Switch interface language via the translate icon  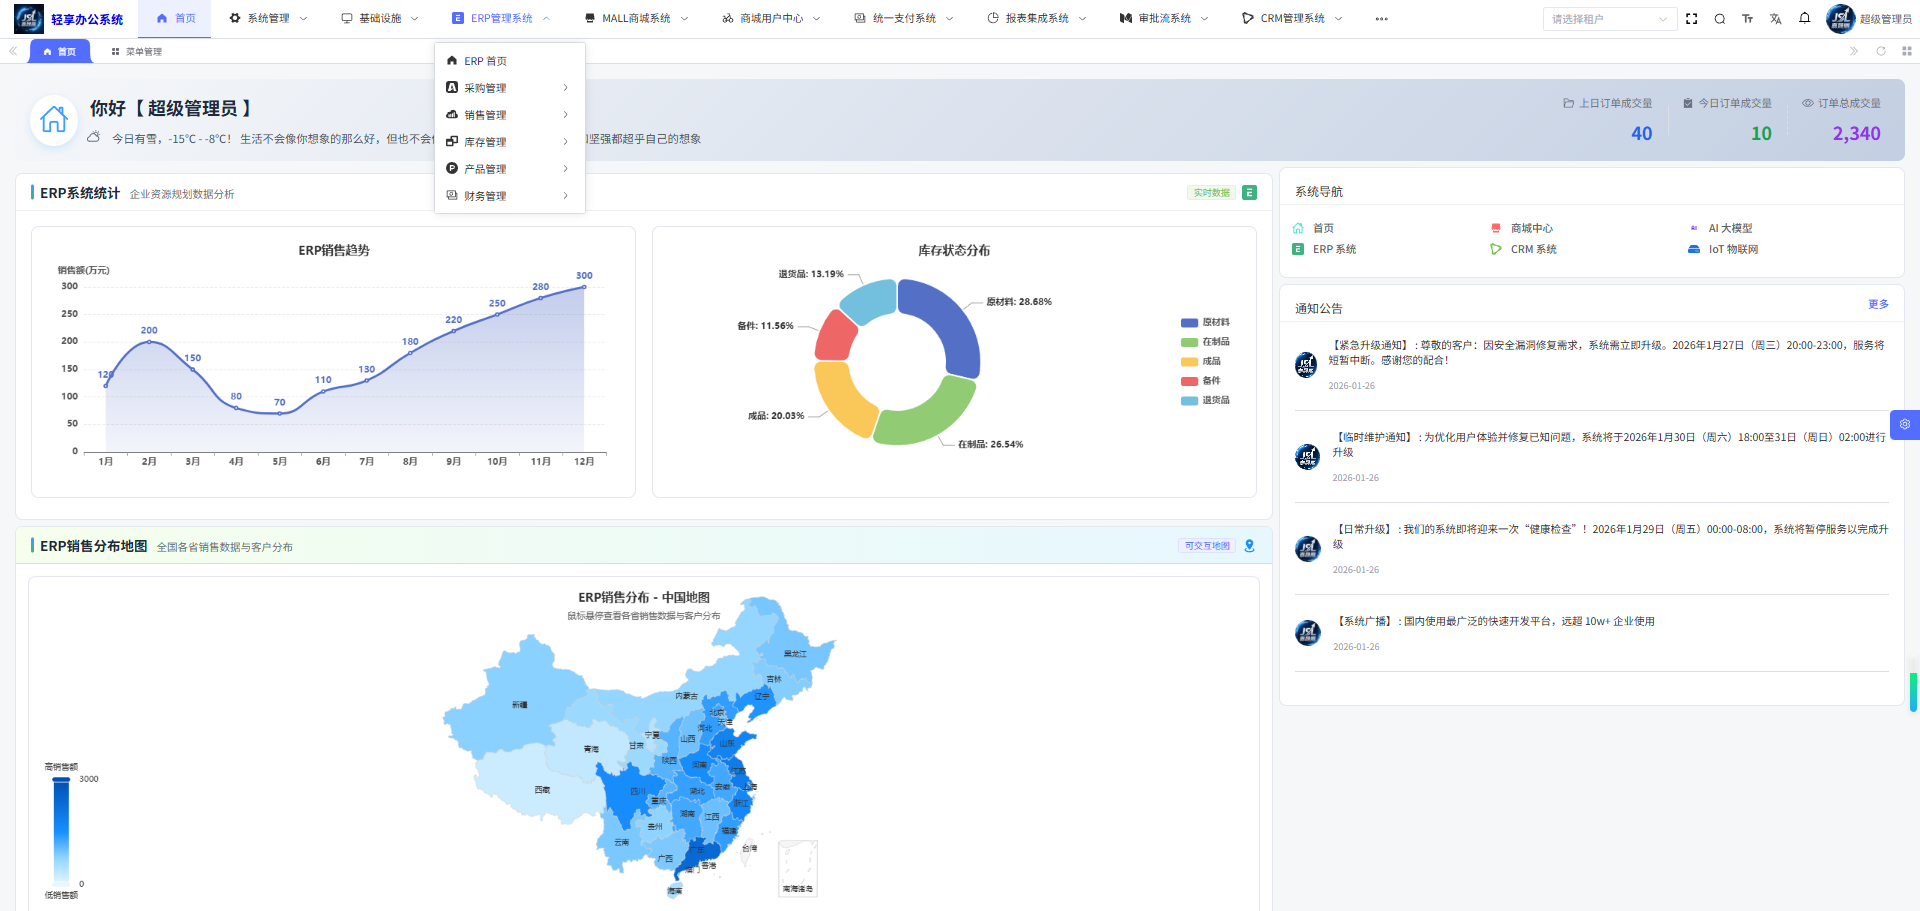click(x=1775, y=18)
